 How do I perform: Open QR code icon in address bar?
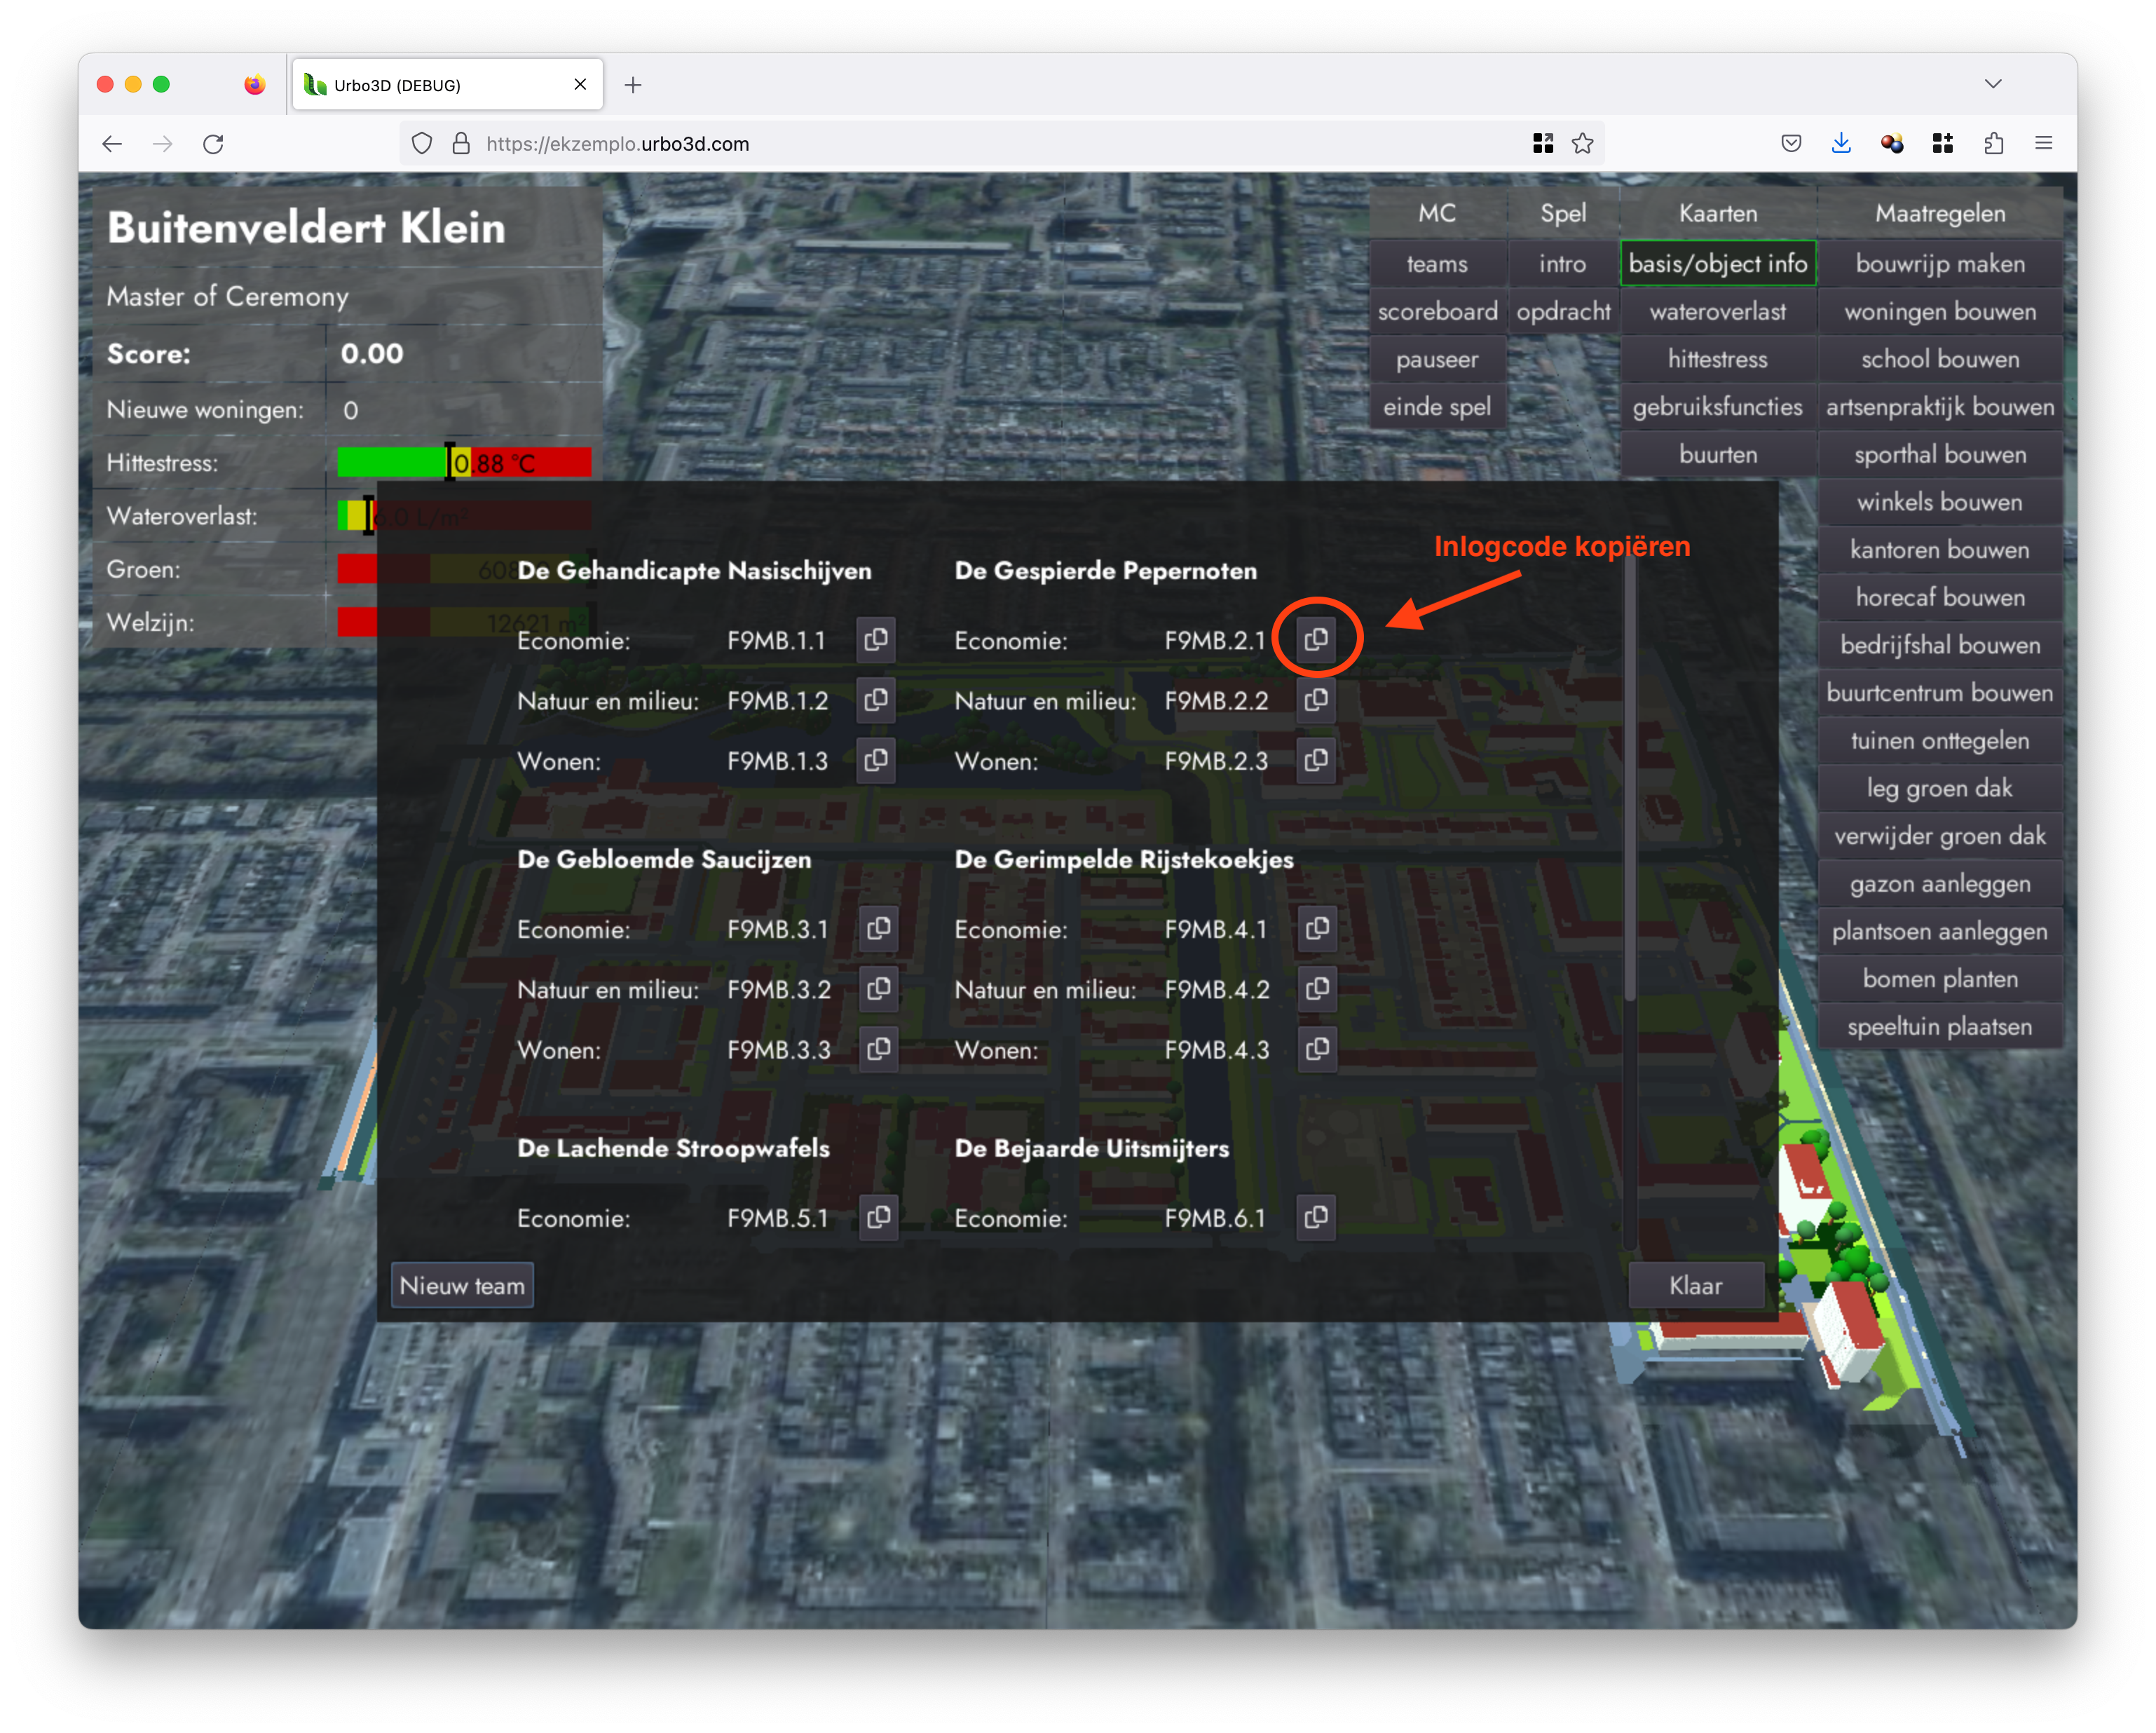point(1543,144)
